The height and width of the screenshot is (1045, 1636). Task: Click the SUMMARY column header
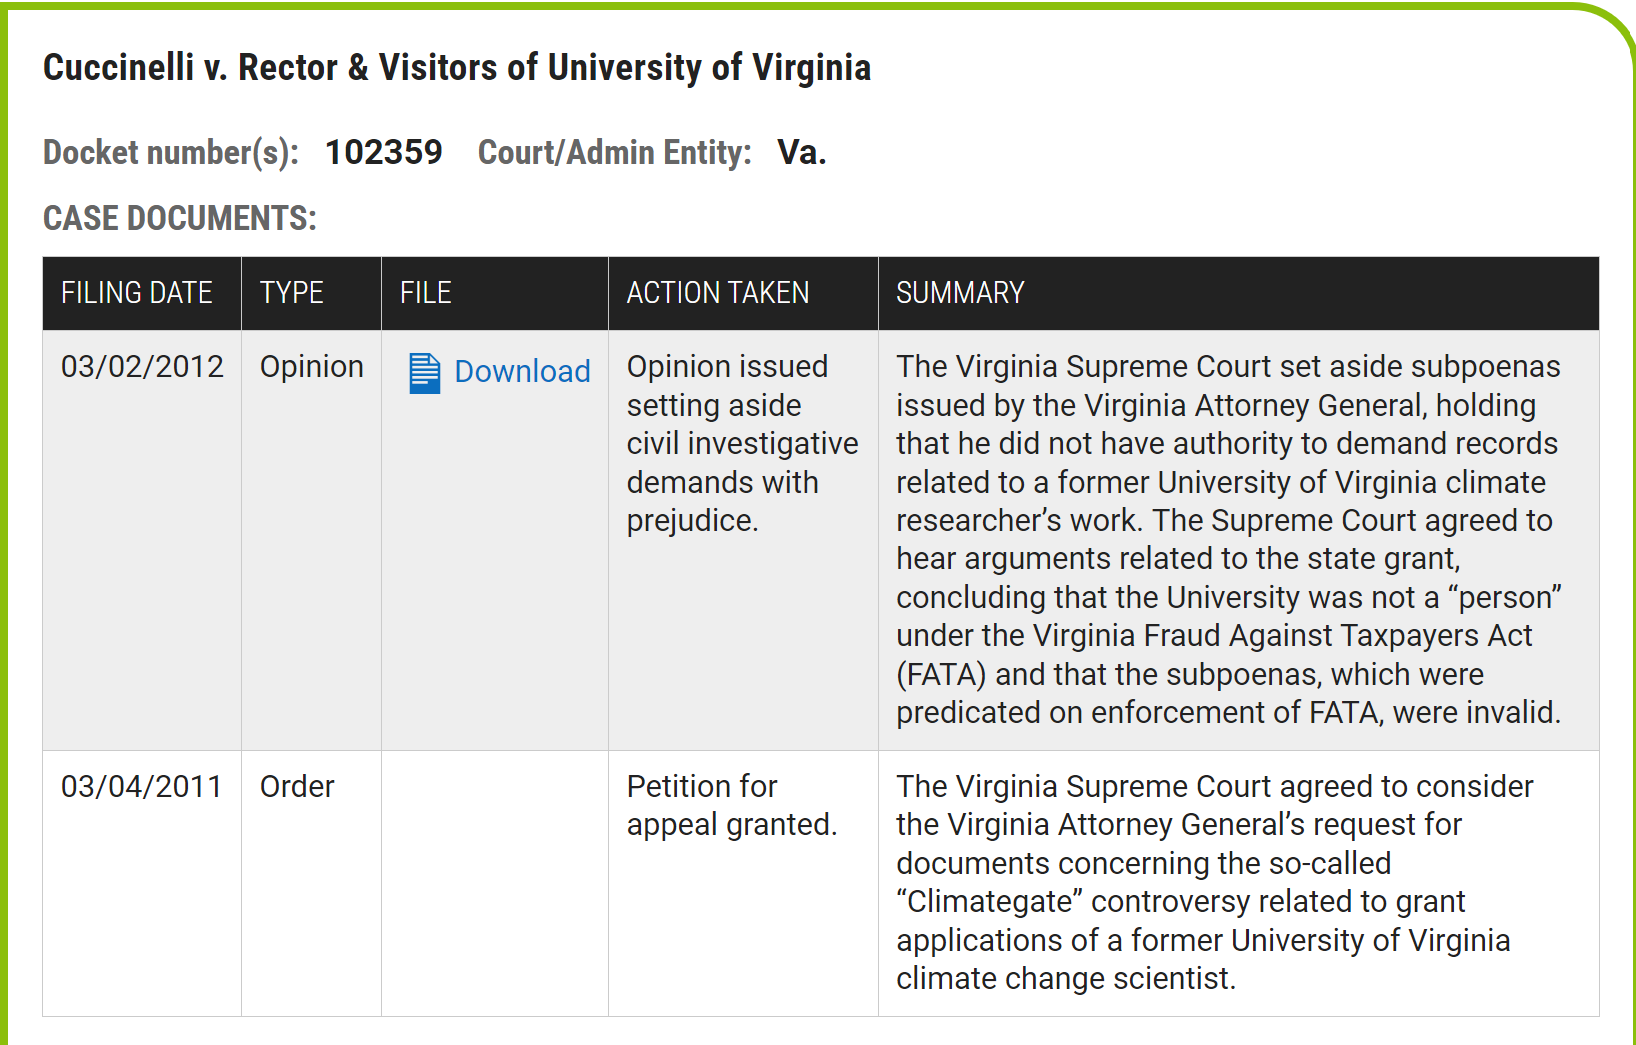[x=961, y=293]
